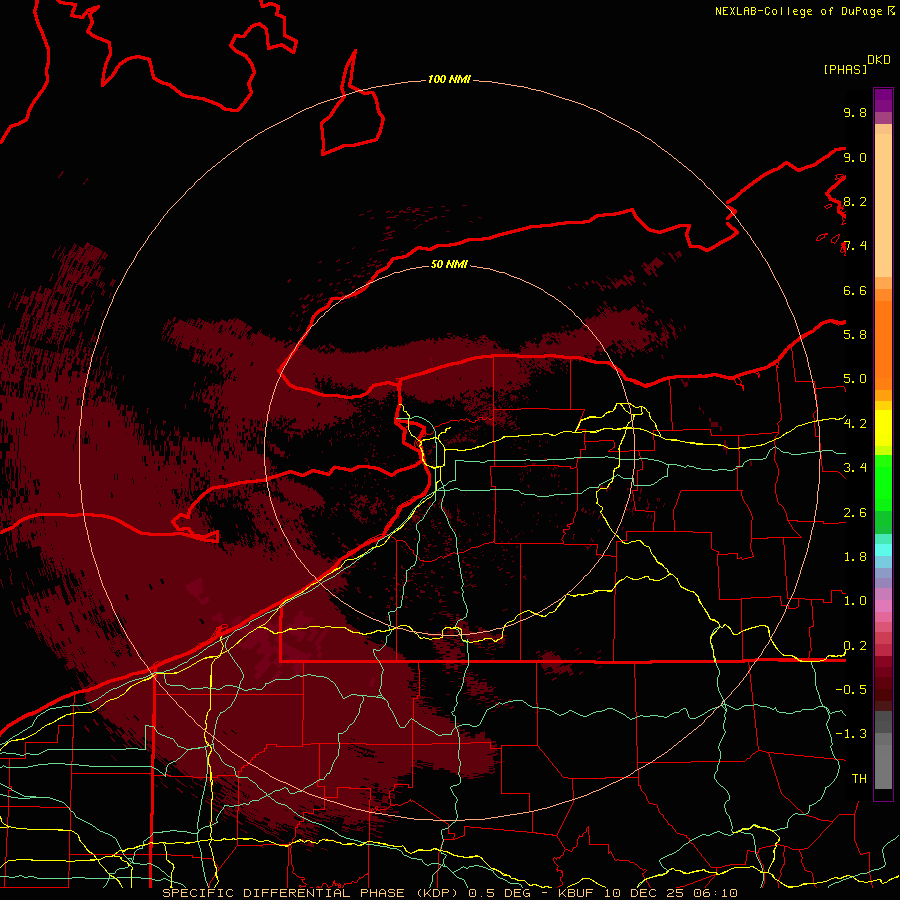Select the 6.6 value on color scale
Viewport: 900px width, 900px height.
coord(855,290)
